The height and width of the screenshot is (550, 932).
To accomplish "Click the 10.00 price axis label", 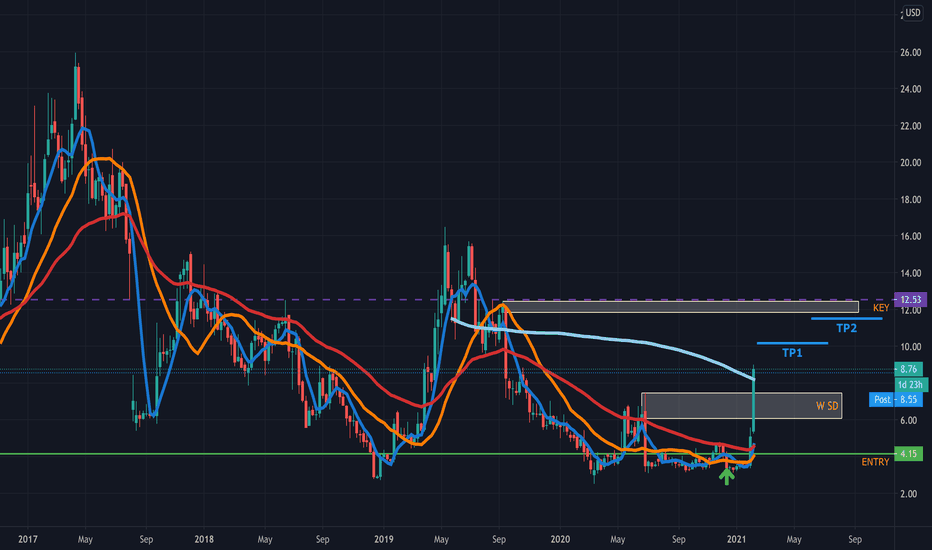I will pos(911,347).
